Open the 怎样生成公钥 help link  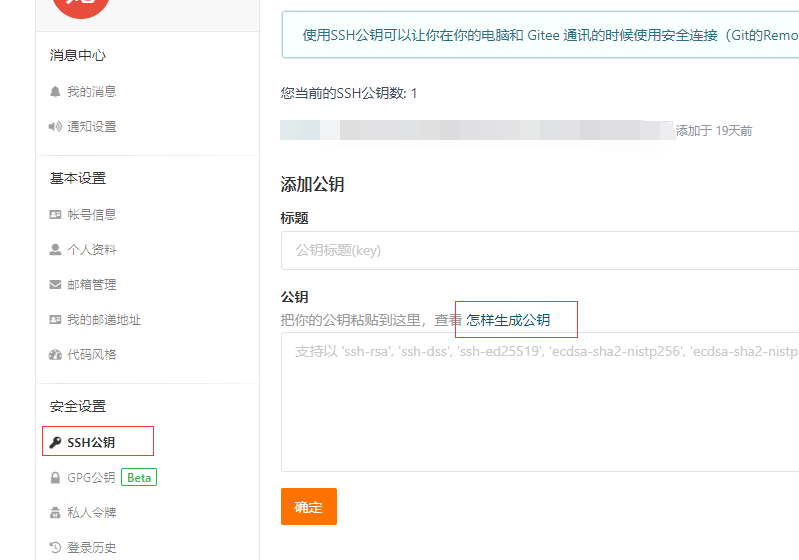pyautogui.click(x=508, y=320)
